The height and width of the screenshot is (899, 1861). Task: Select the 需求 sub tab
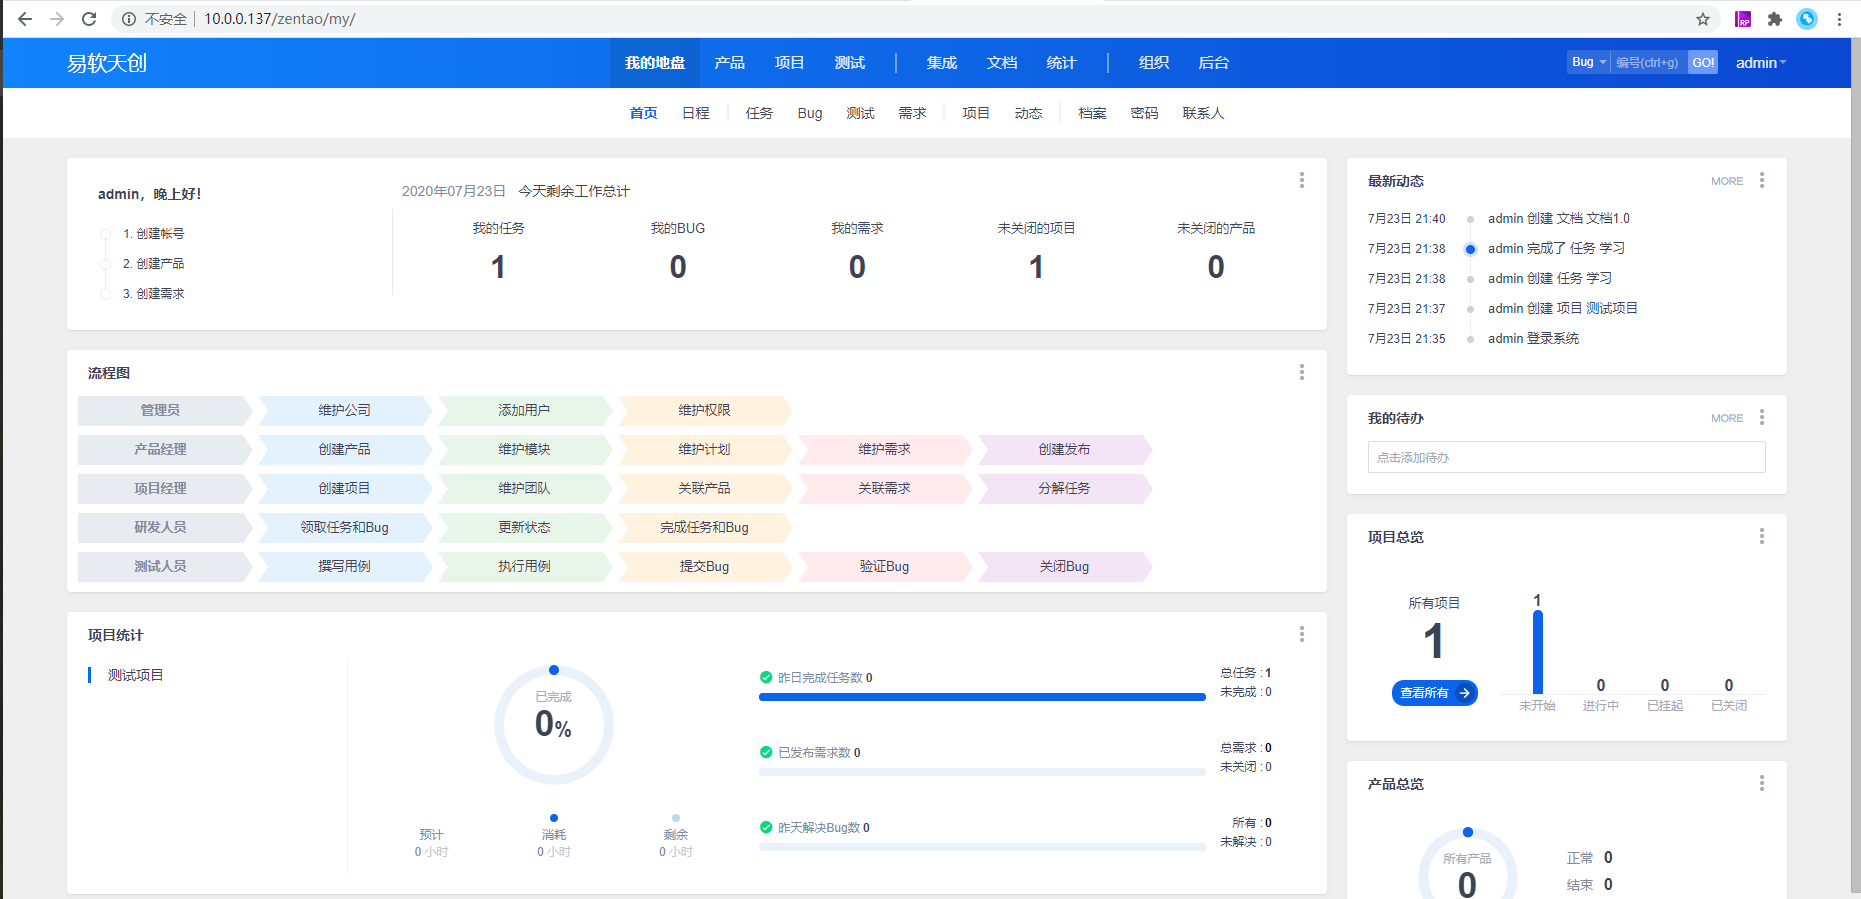(x=912, y=113)
